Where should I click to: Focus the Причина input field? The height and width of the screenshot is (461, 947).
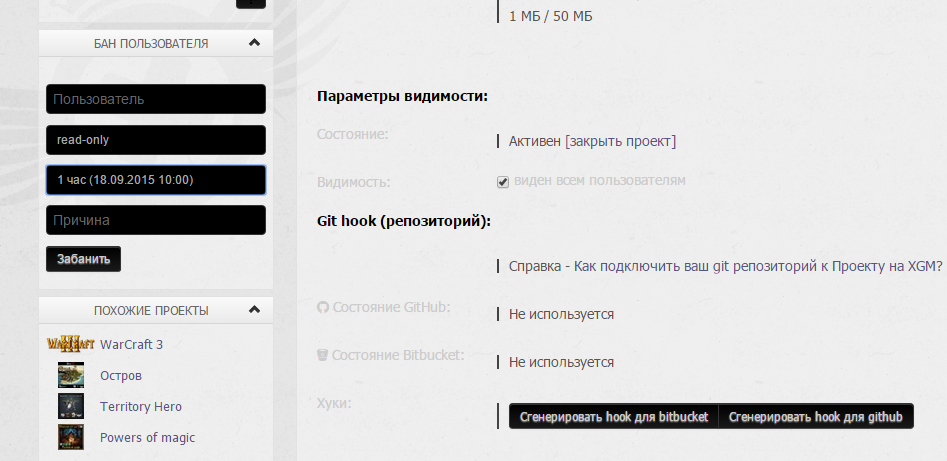(x=156, y=220)
